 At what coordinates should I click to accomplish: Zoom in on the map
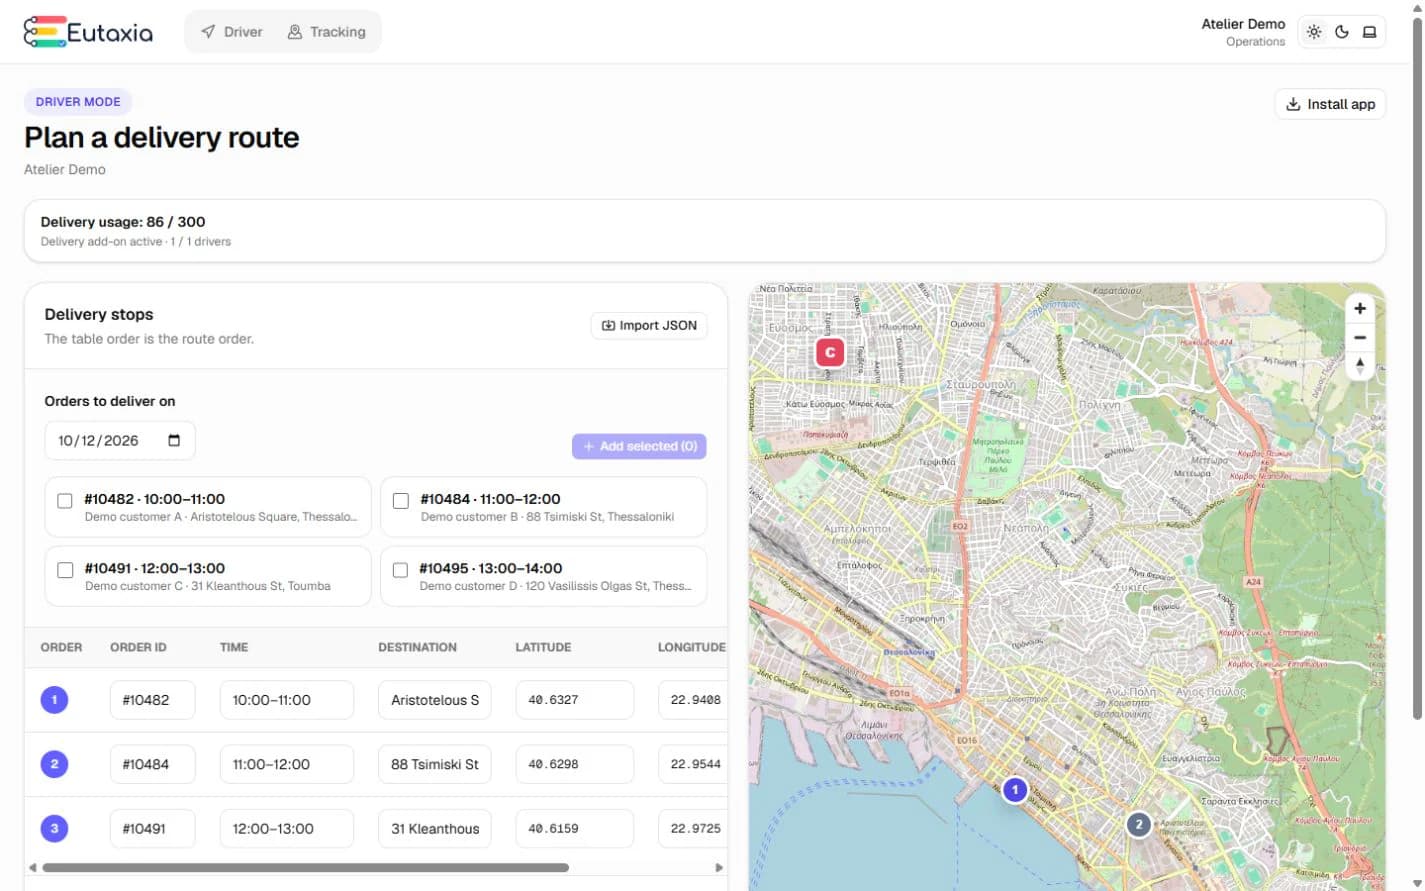point(1360,309)
